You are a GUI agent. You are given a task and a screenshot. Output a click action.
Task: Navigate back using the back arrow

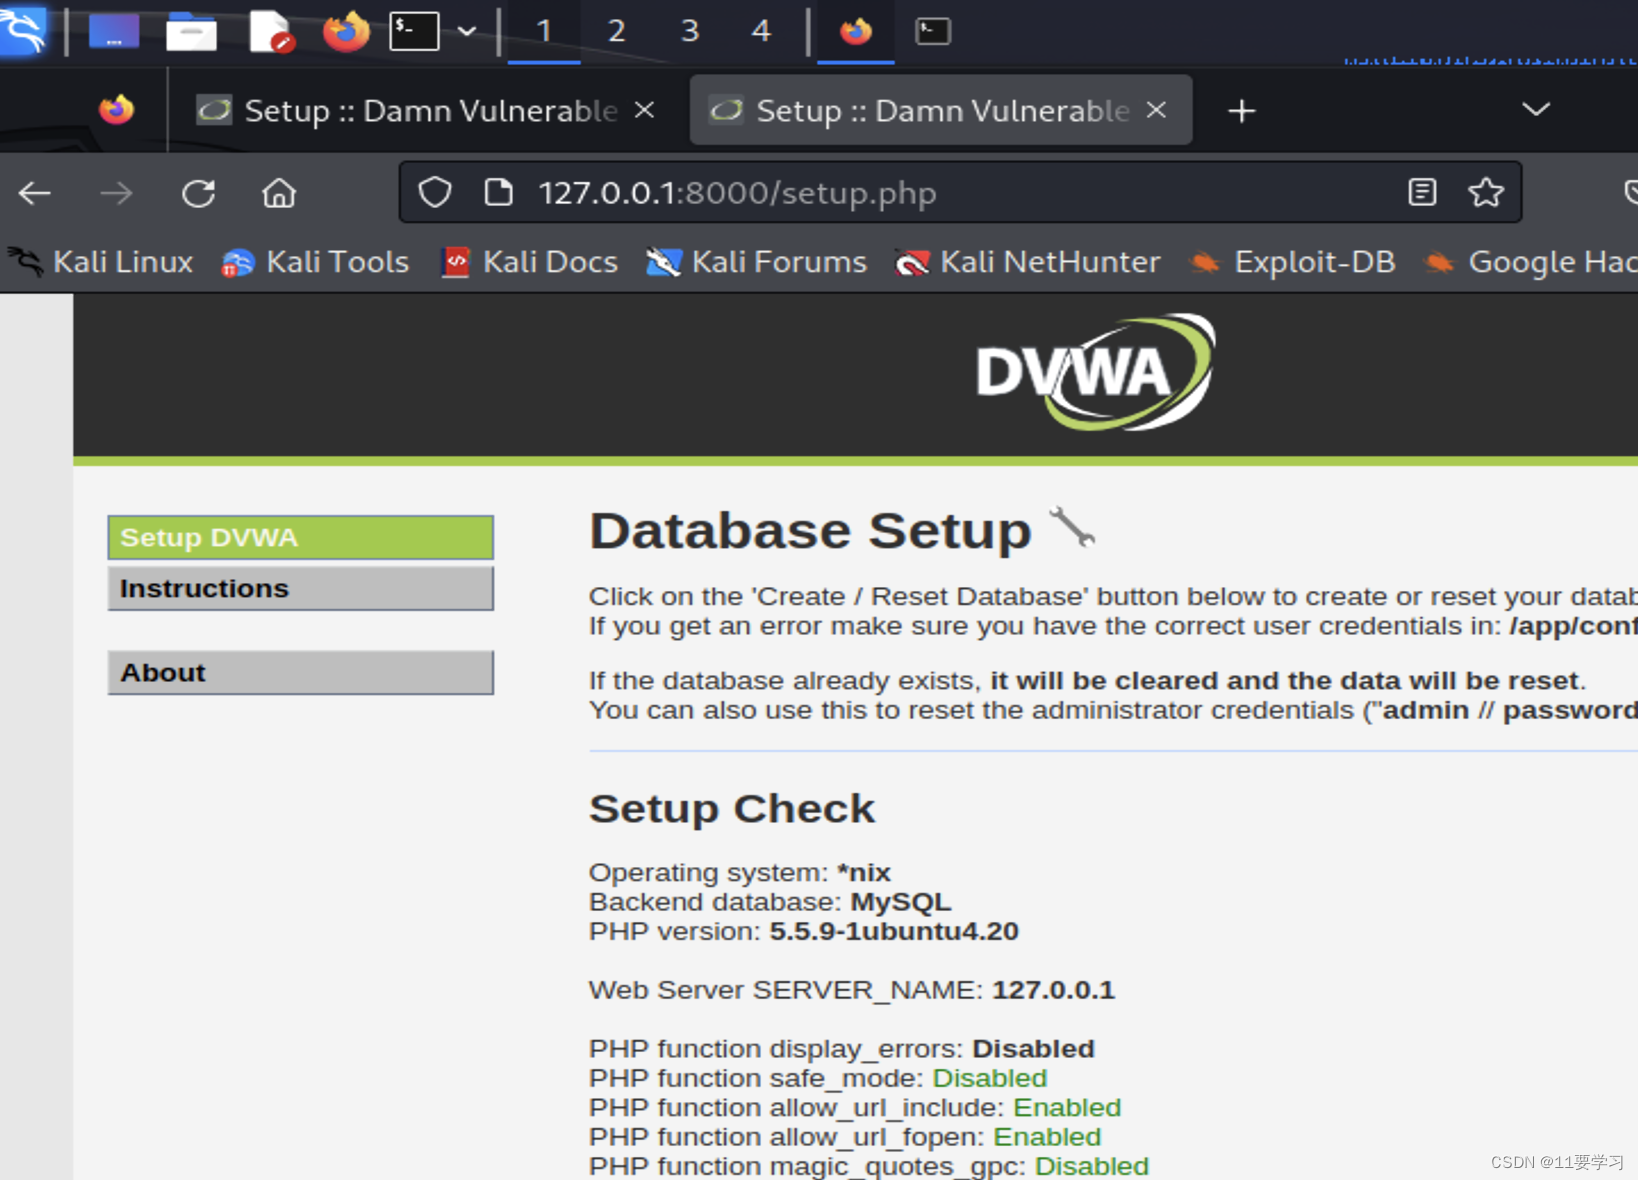pos(34,192)
